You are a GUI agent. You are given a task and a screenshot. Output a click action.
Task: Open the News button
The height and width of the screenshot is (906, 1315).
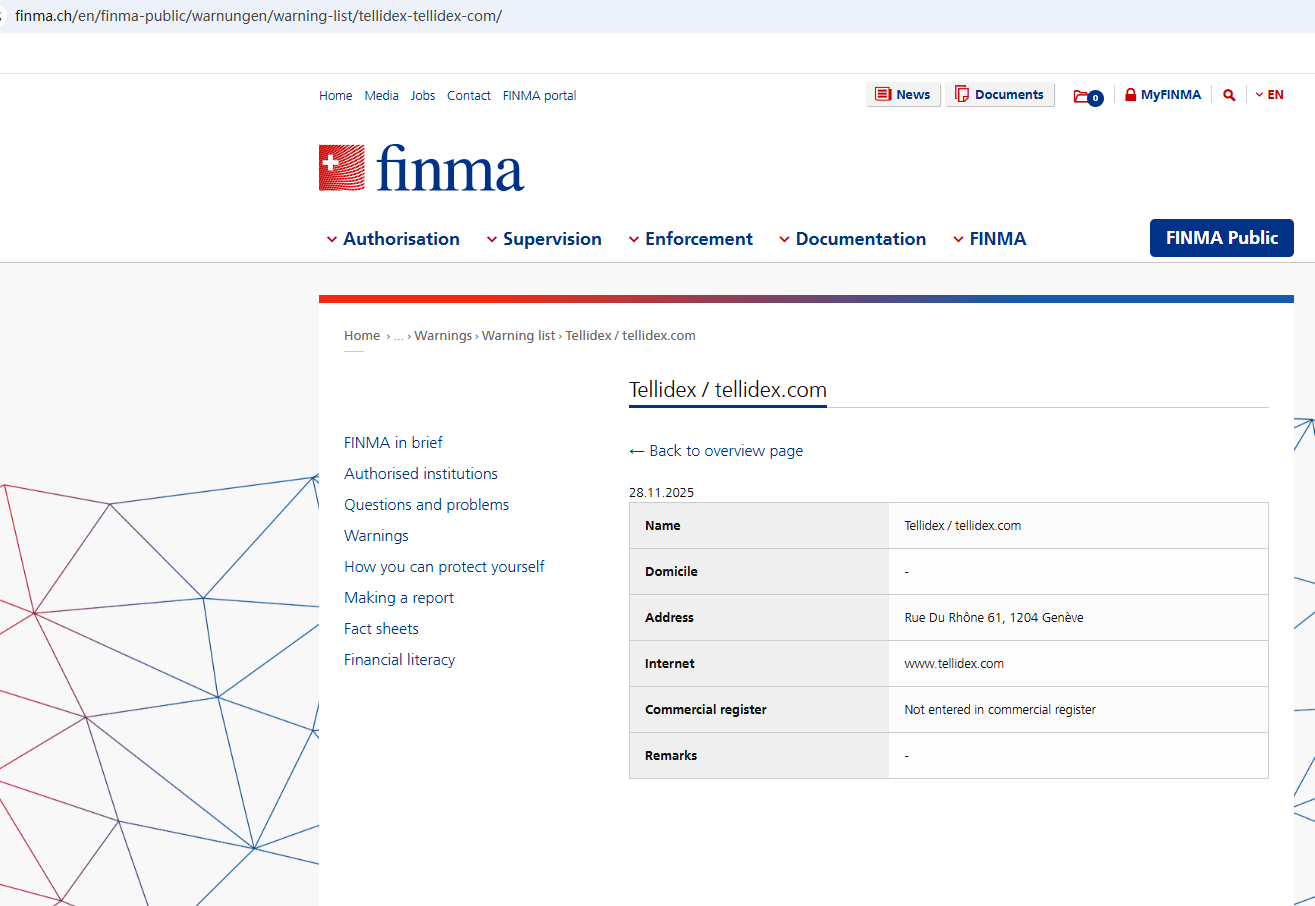pyautogui.click(x=903, y=95)
